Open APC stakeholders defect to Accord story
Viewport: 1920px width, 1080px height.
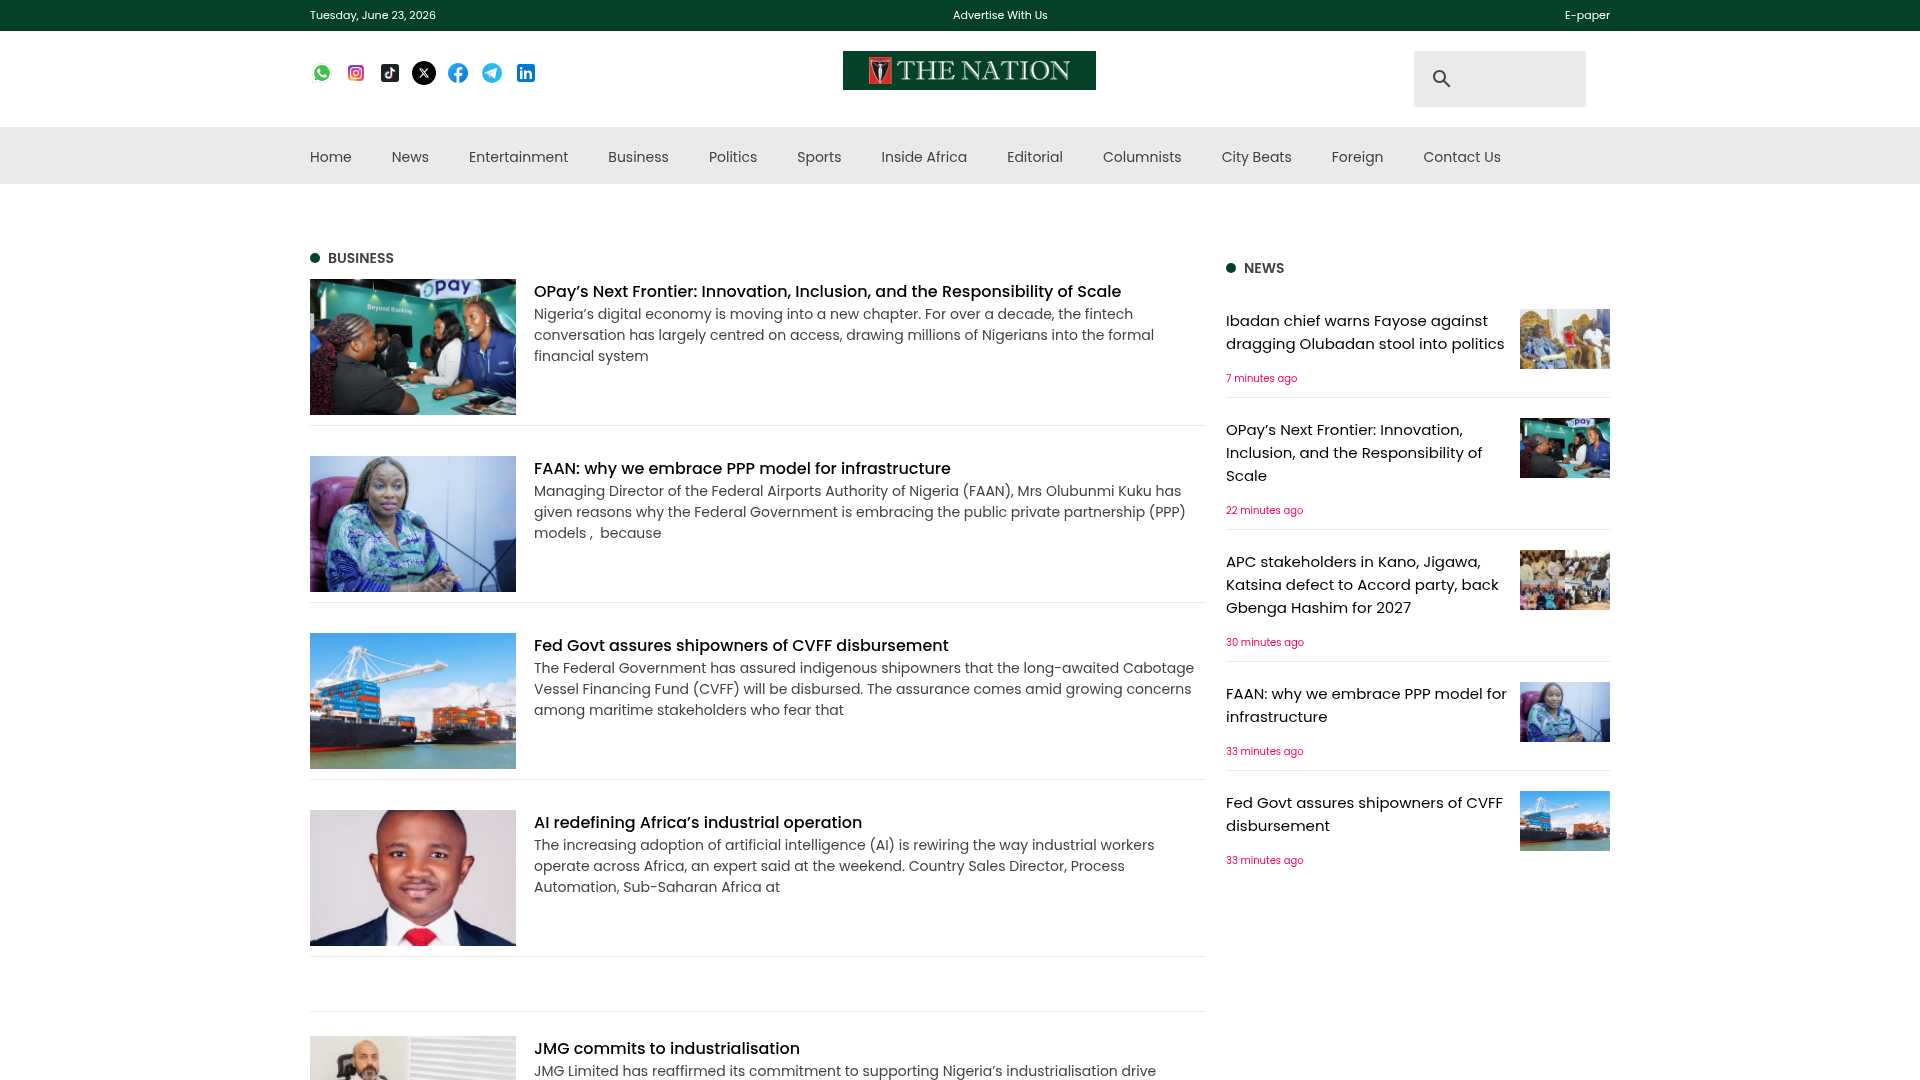[x=1362, y=585]
